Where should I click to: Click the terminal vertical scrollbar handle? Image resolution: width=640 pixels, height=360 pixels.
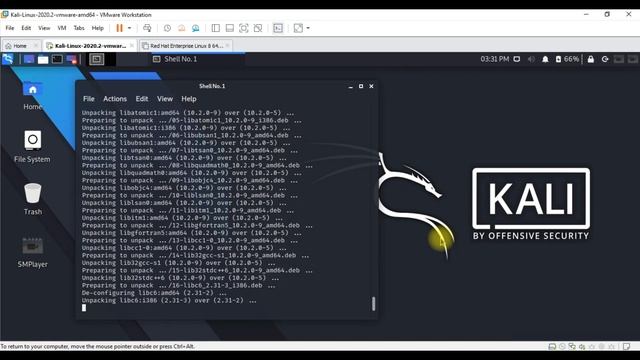373,303
